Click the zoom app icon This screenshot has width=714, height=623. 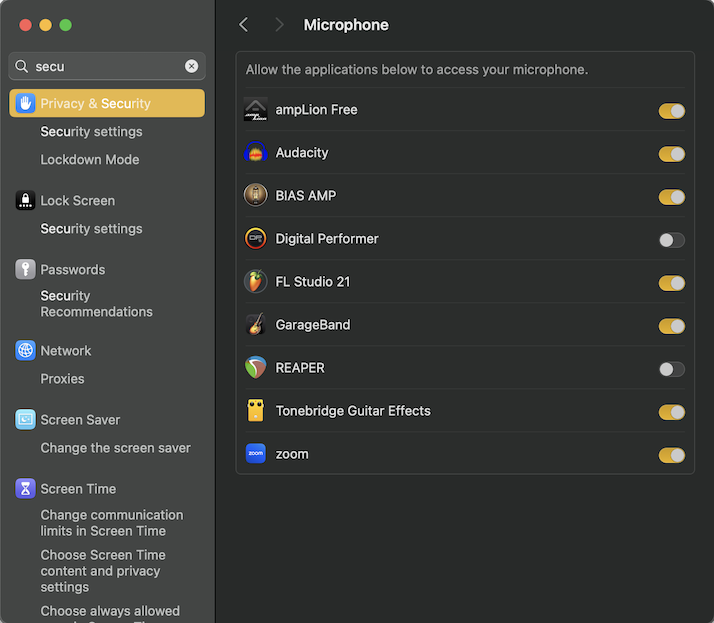point(255,454)
